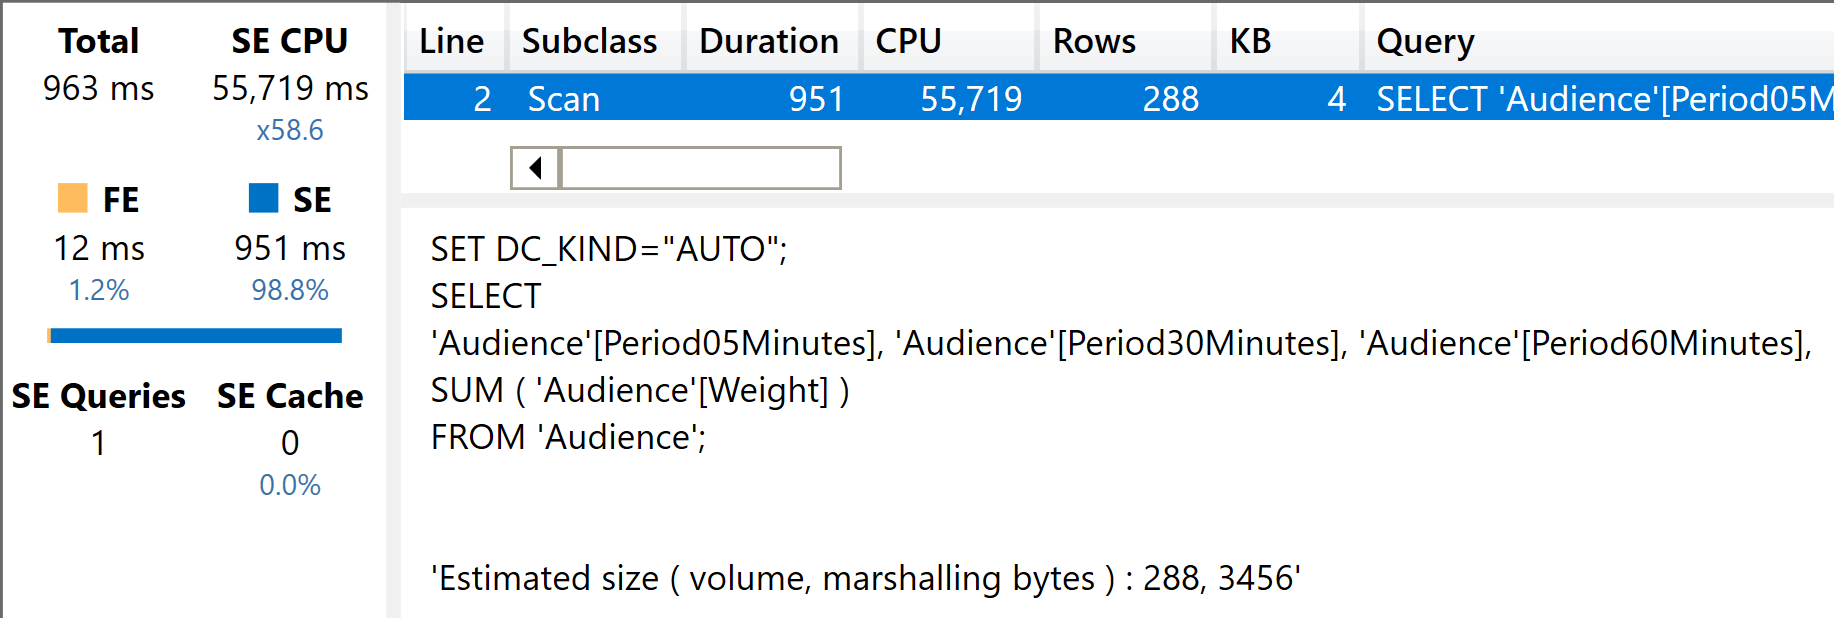
Task: Click the SE Cache 0.0% value
Action: coord(290,485)
